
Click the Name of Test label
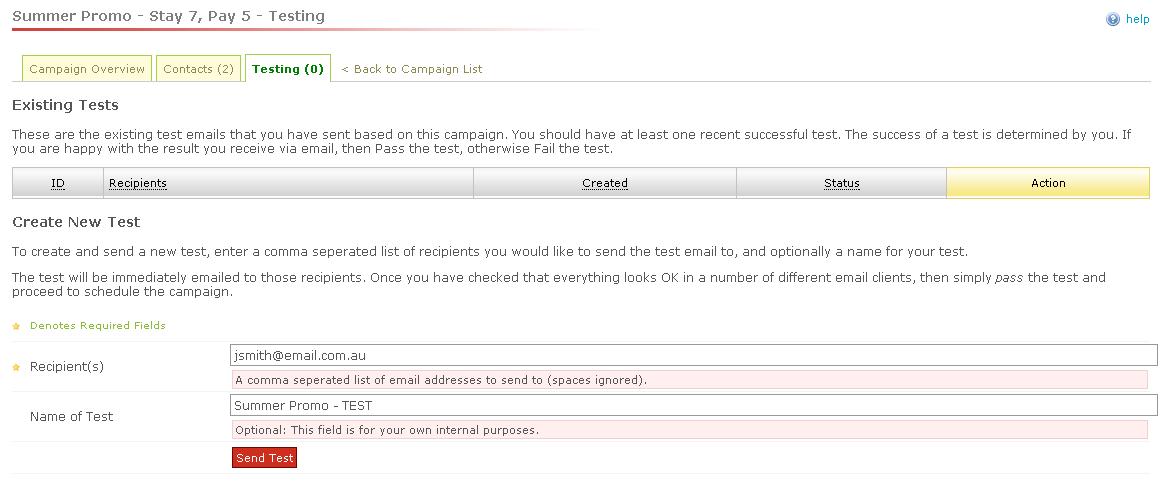click(72, 417)
